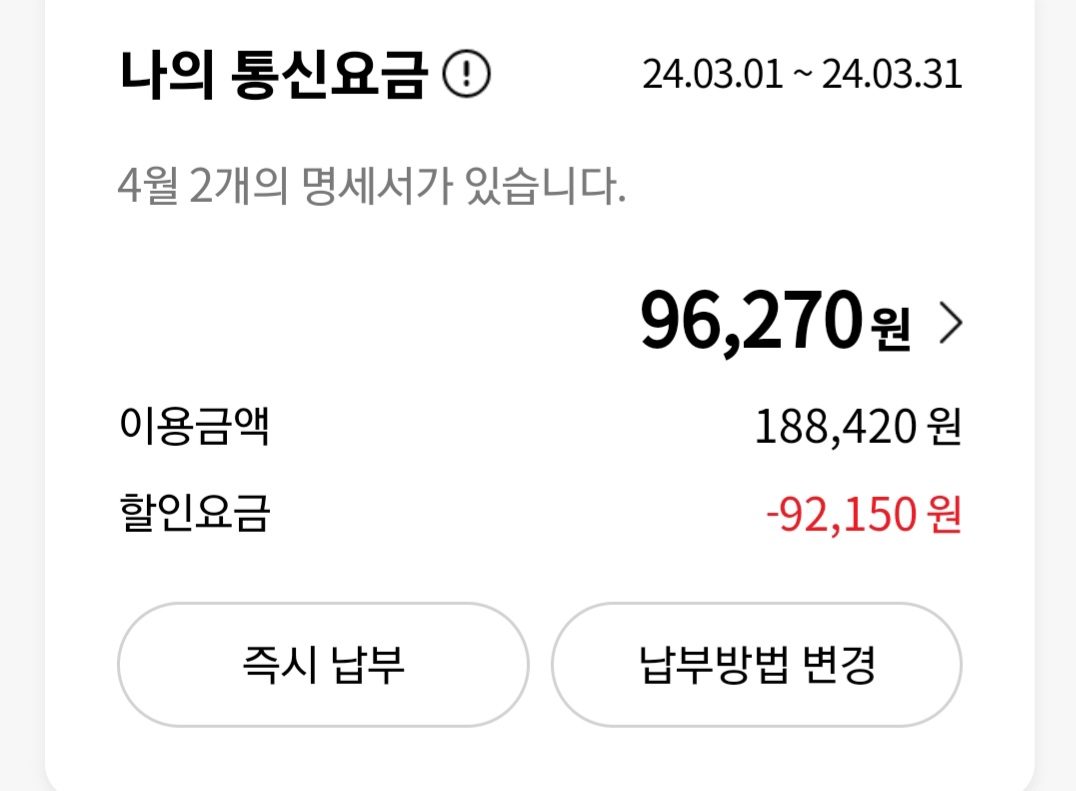Tap the 원 unit after 188,420

click(x=945, y=429)
